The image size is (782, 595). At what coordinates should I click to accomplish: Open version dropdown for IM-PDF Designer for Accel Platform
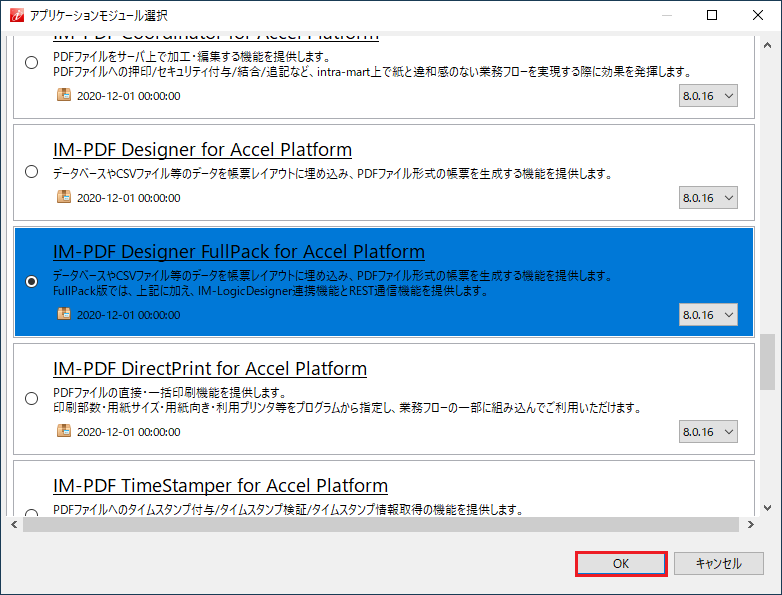(x=708, y=198)
